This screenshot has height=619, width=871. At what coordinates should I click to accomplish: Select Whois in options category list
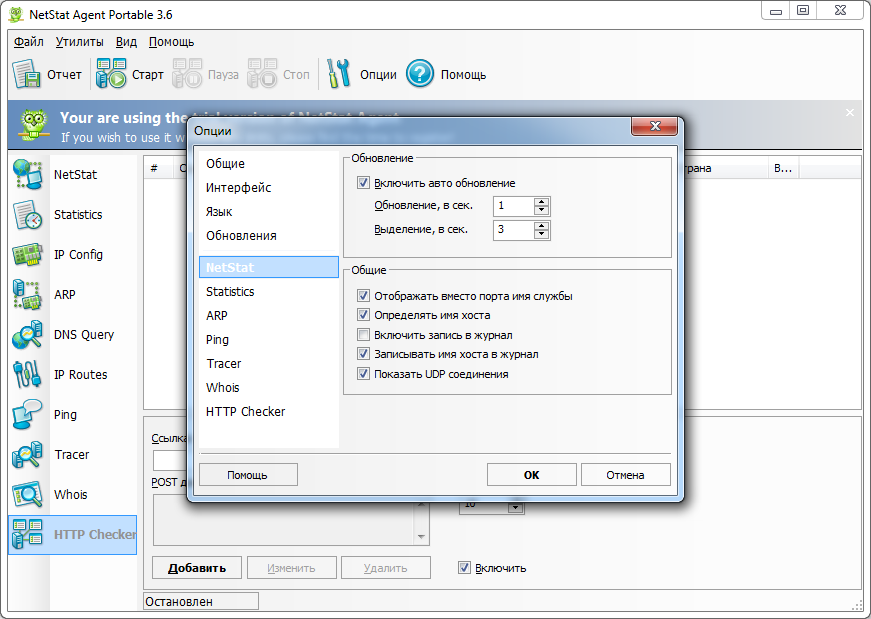tap(268, 387)
